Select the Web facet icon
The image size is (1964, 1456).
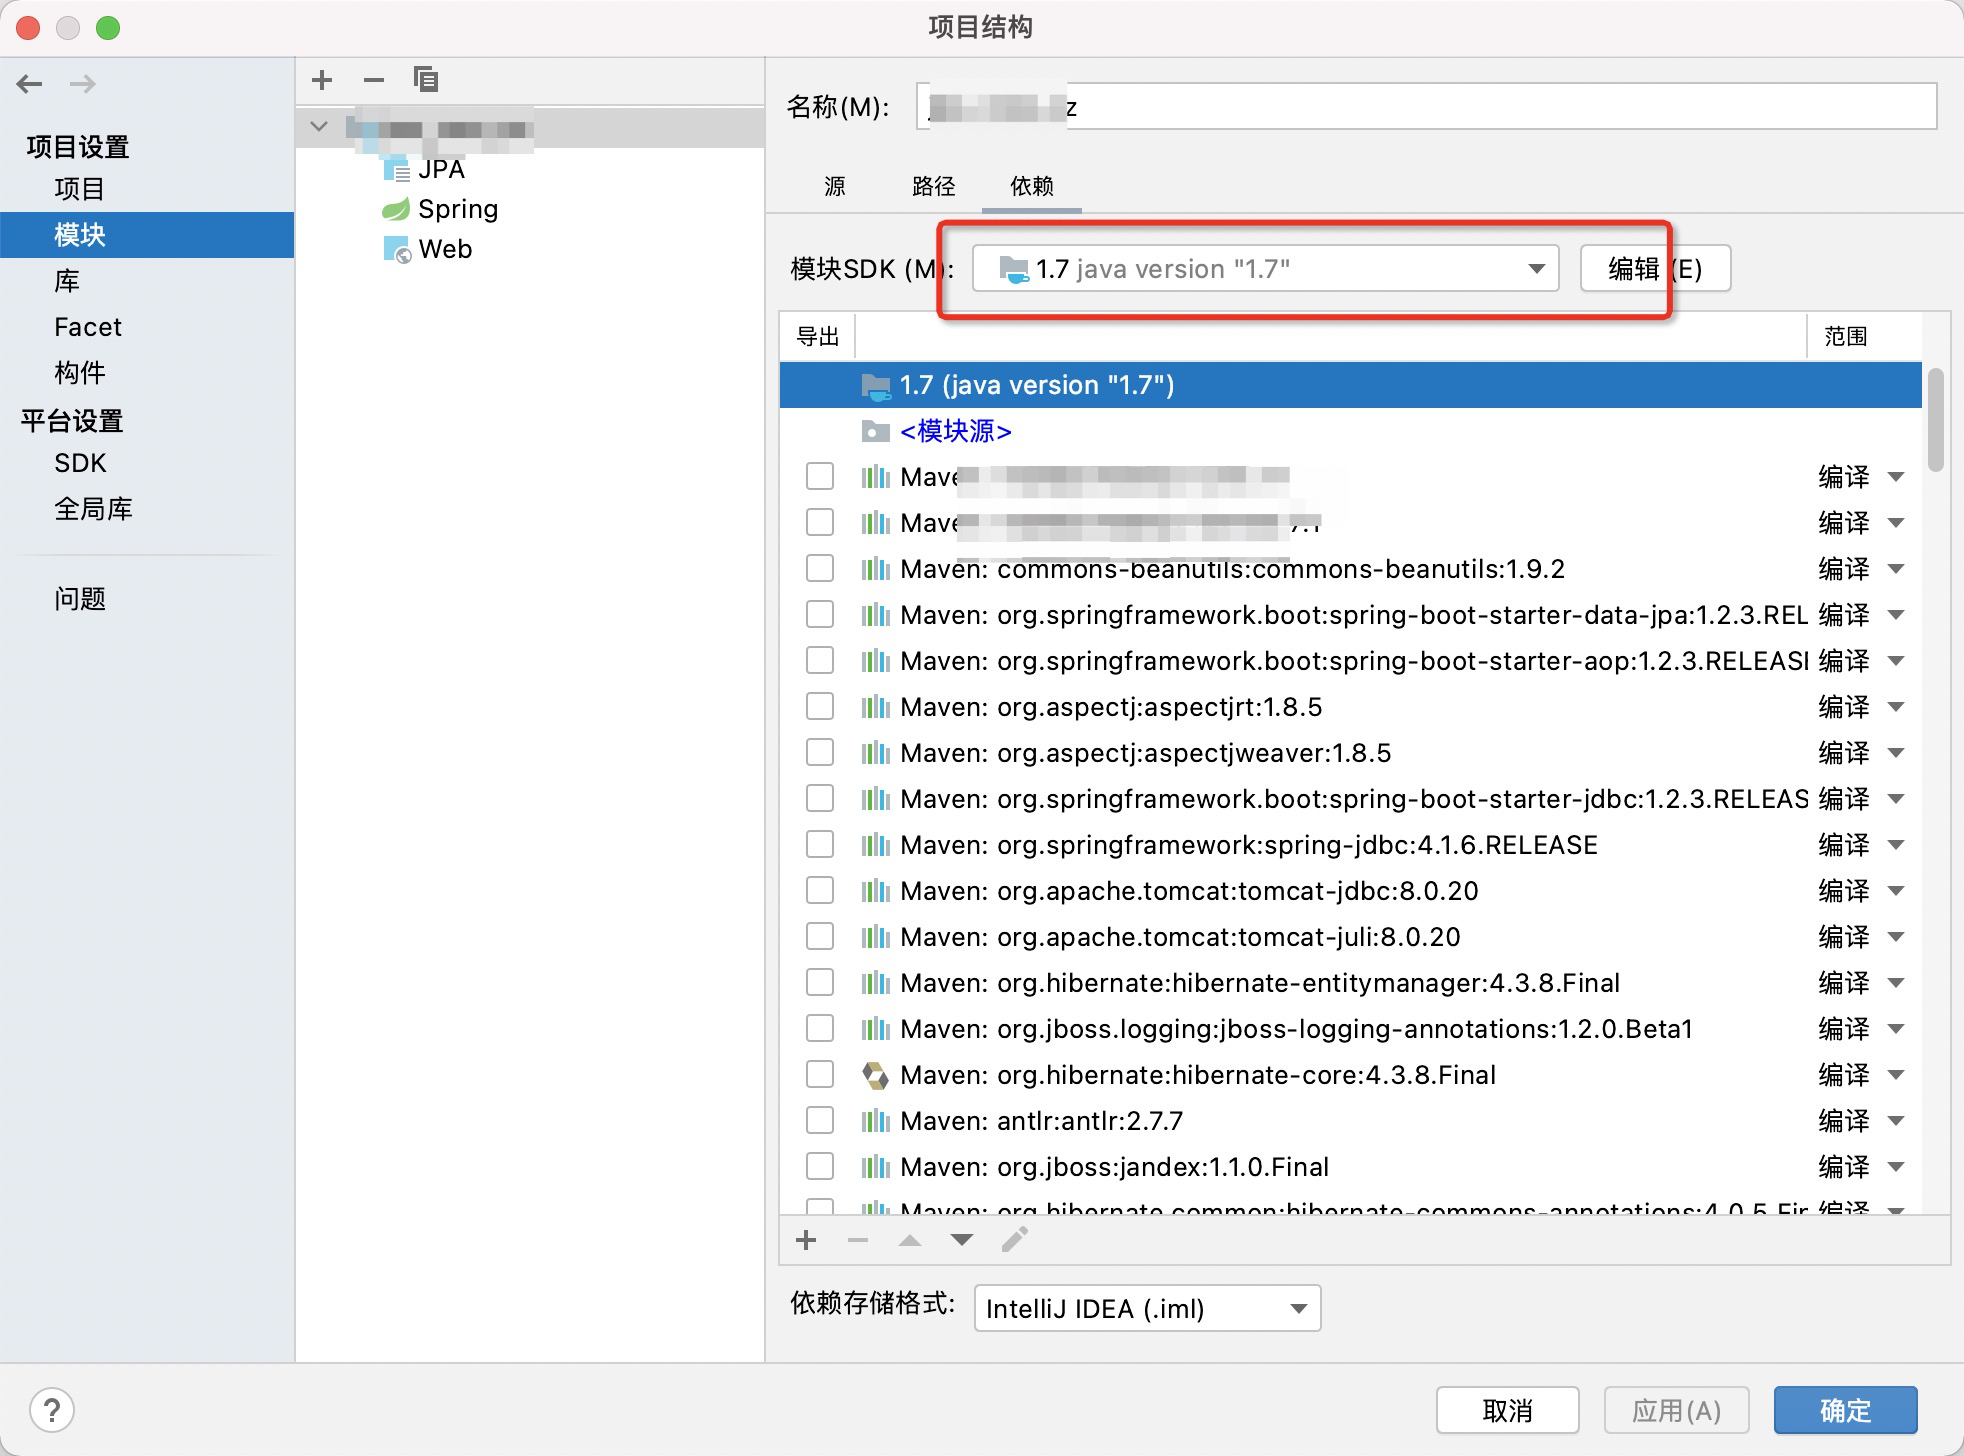pos(397,249)
